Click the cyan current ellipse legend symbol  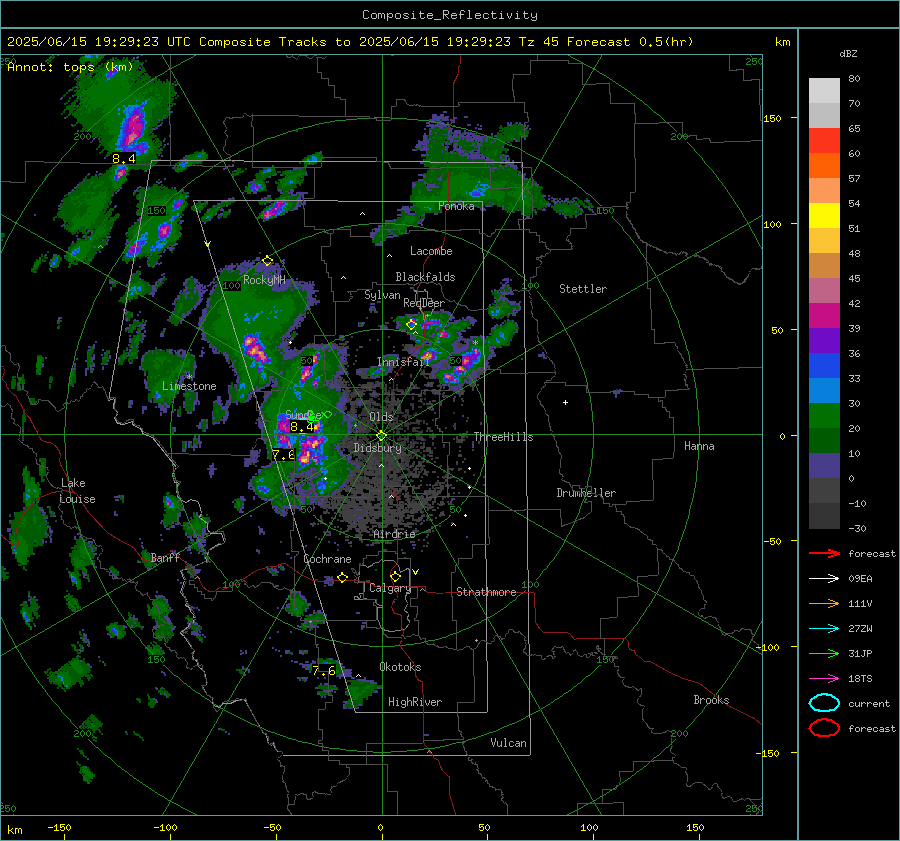(x=824, y=703)
